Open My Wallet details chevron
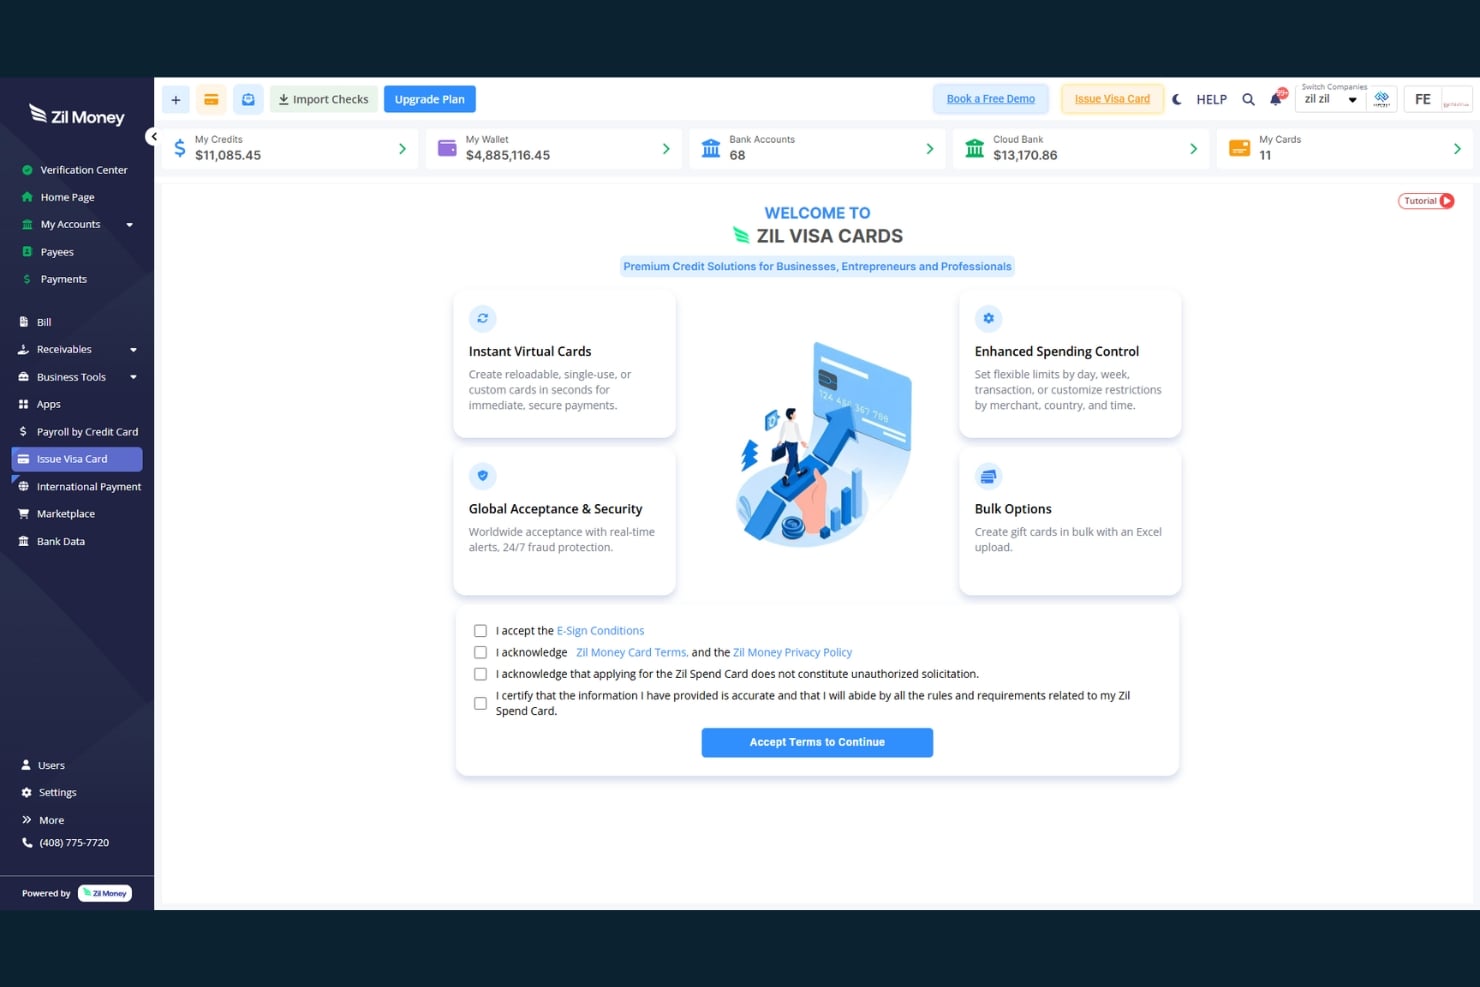 click(666, 149)
